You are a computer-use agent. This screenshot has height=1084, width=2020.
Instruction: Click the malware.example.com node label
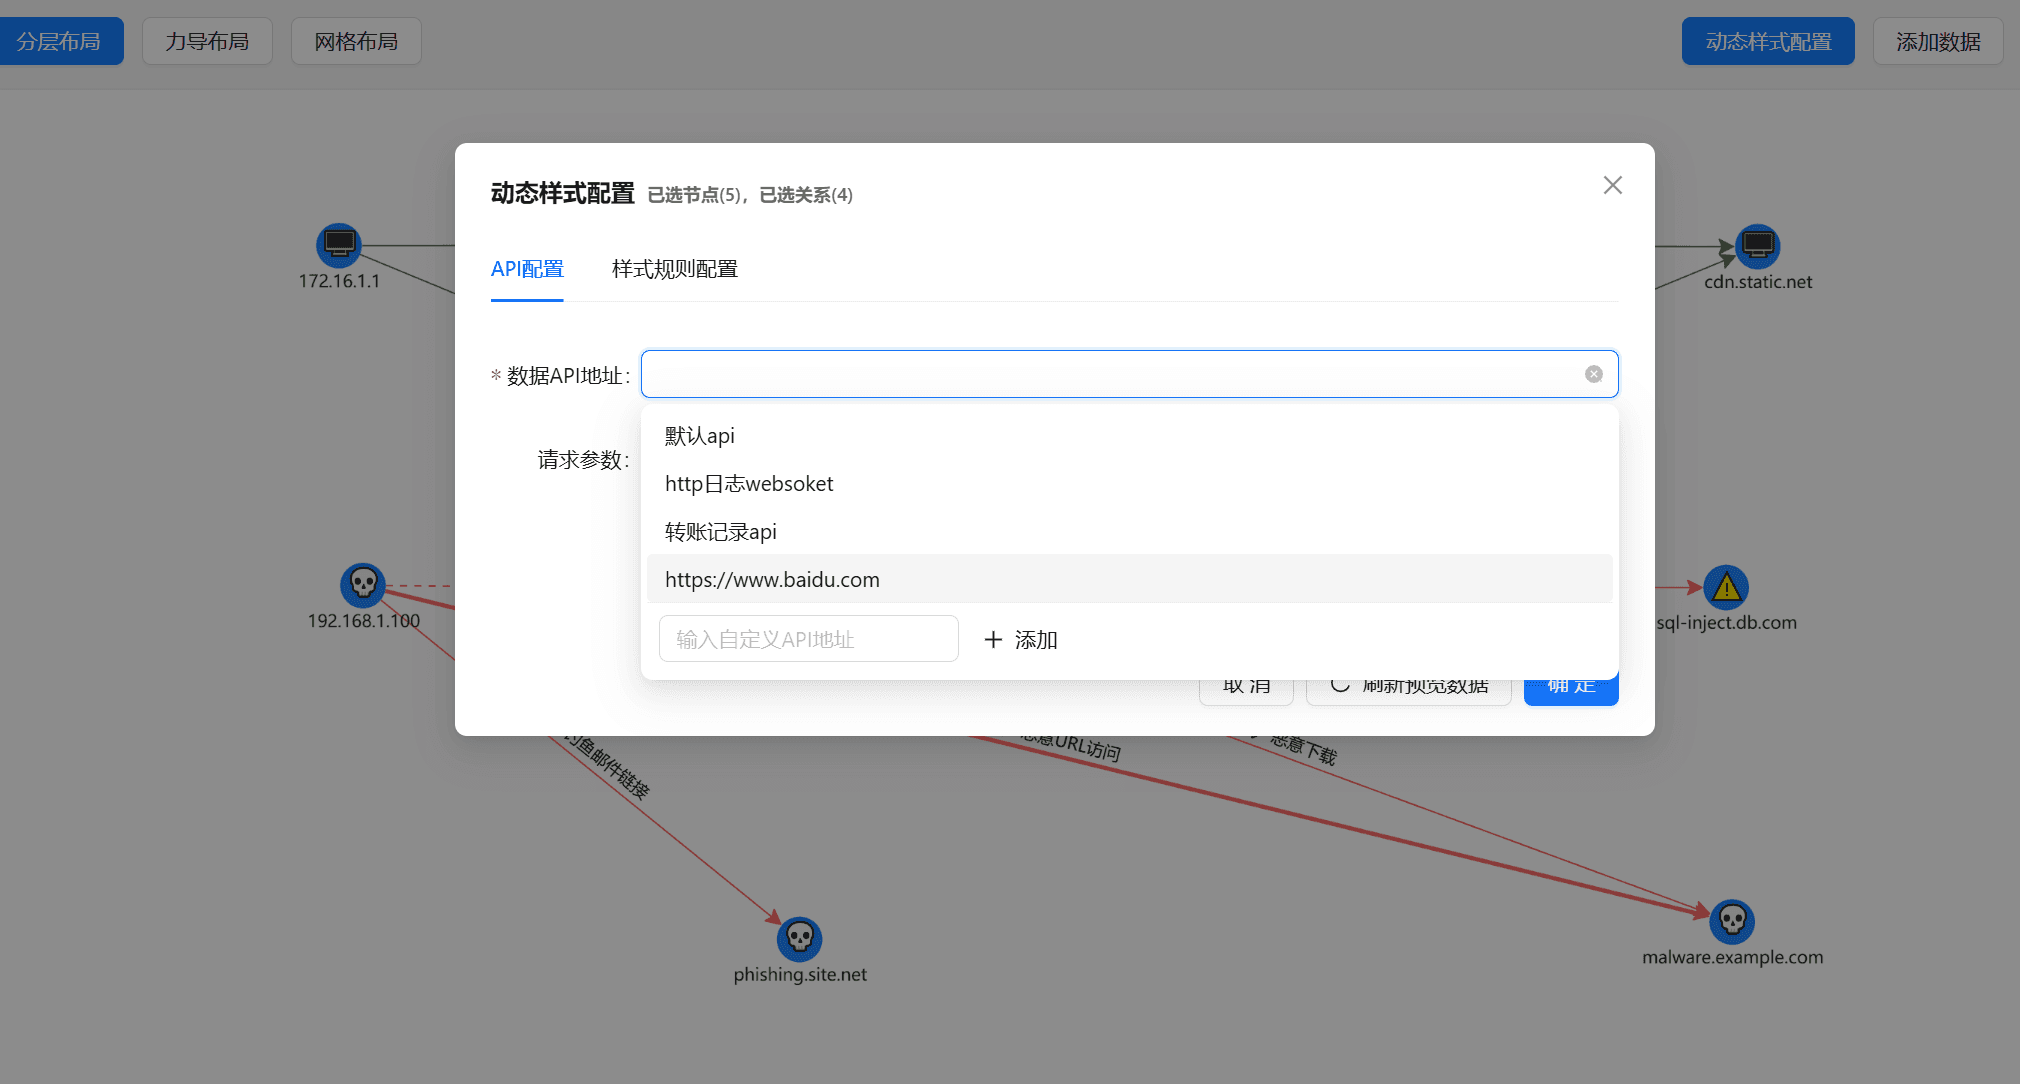pyautogui.click(x=1732, y=957)
